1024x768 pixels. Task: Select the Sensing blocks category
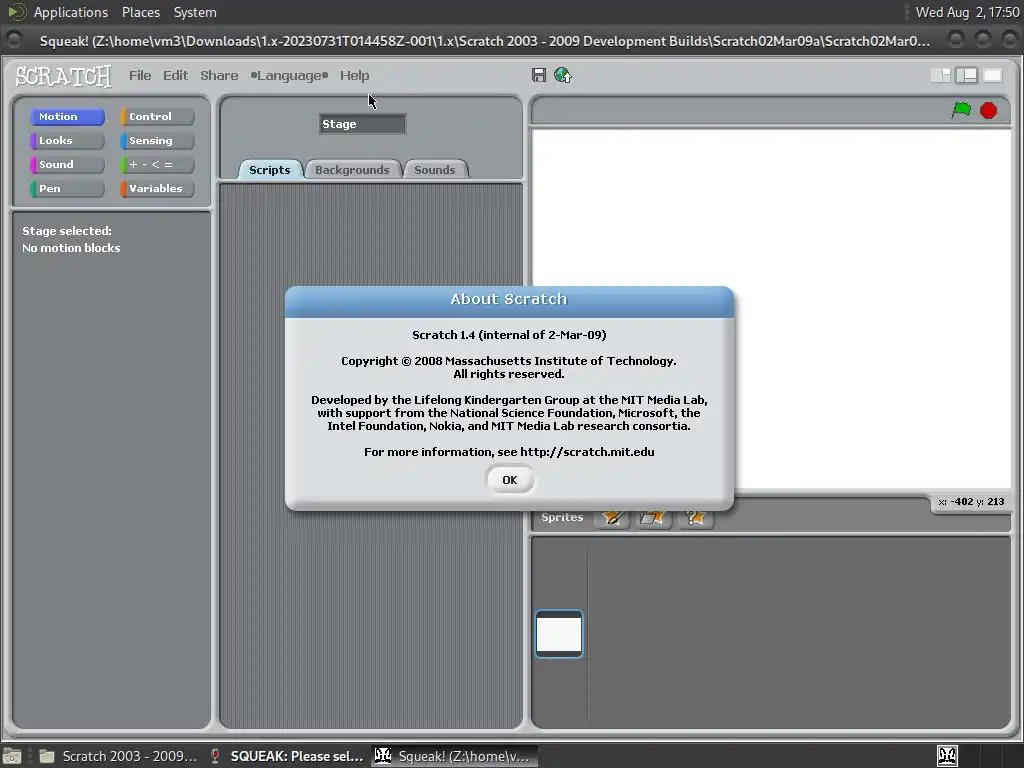157,140
